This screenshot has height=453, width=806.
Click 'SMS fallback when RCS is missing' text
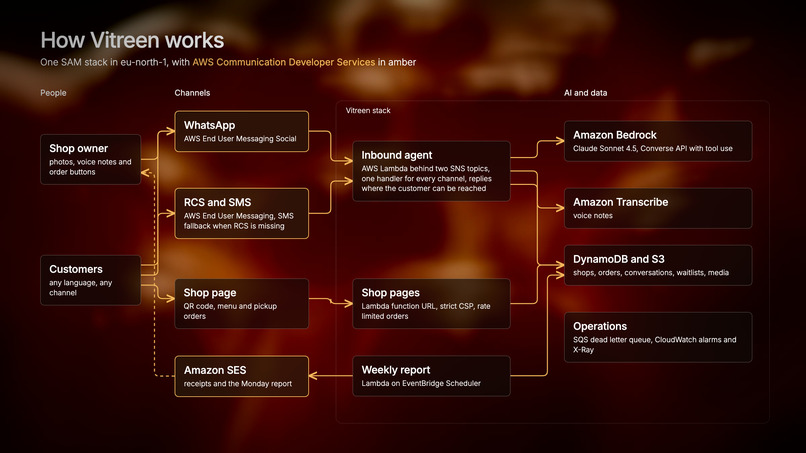point(239,221)
